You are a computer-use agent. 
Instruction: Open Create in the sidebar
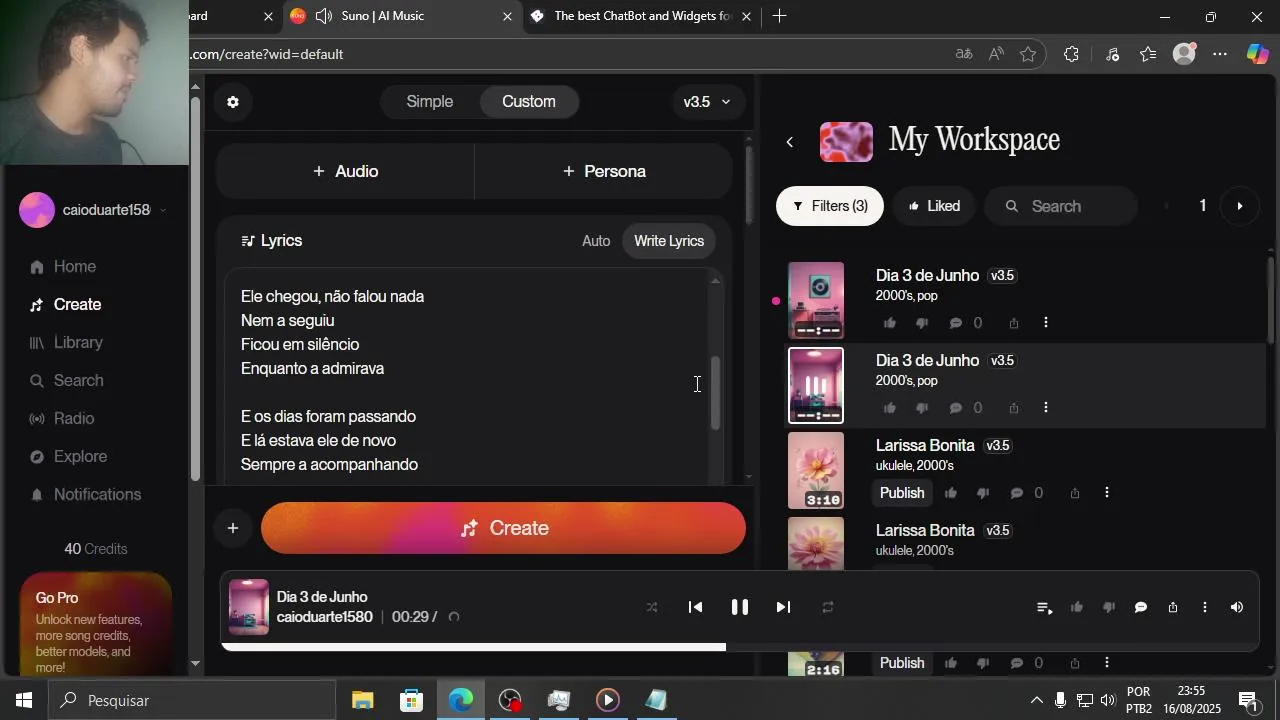pos(77,305)
